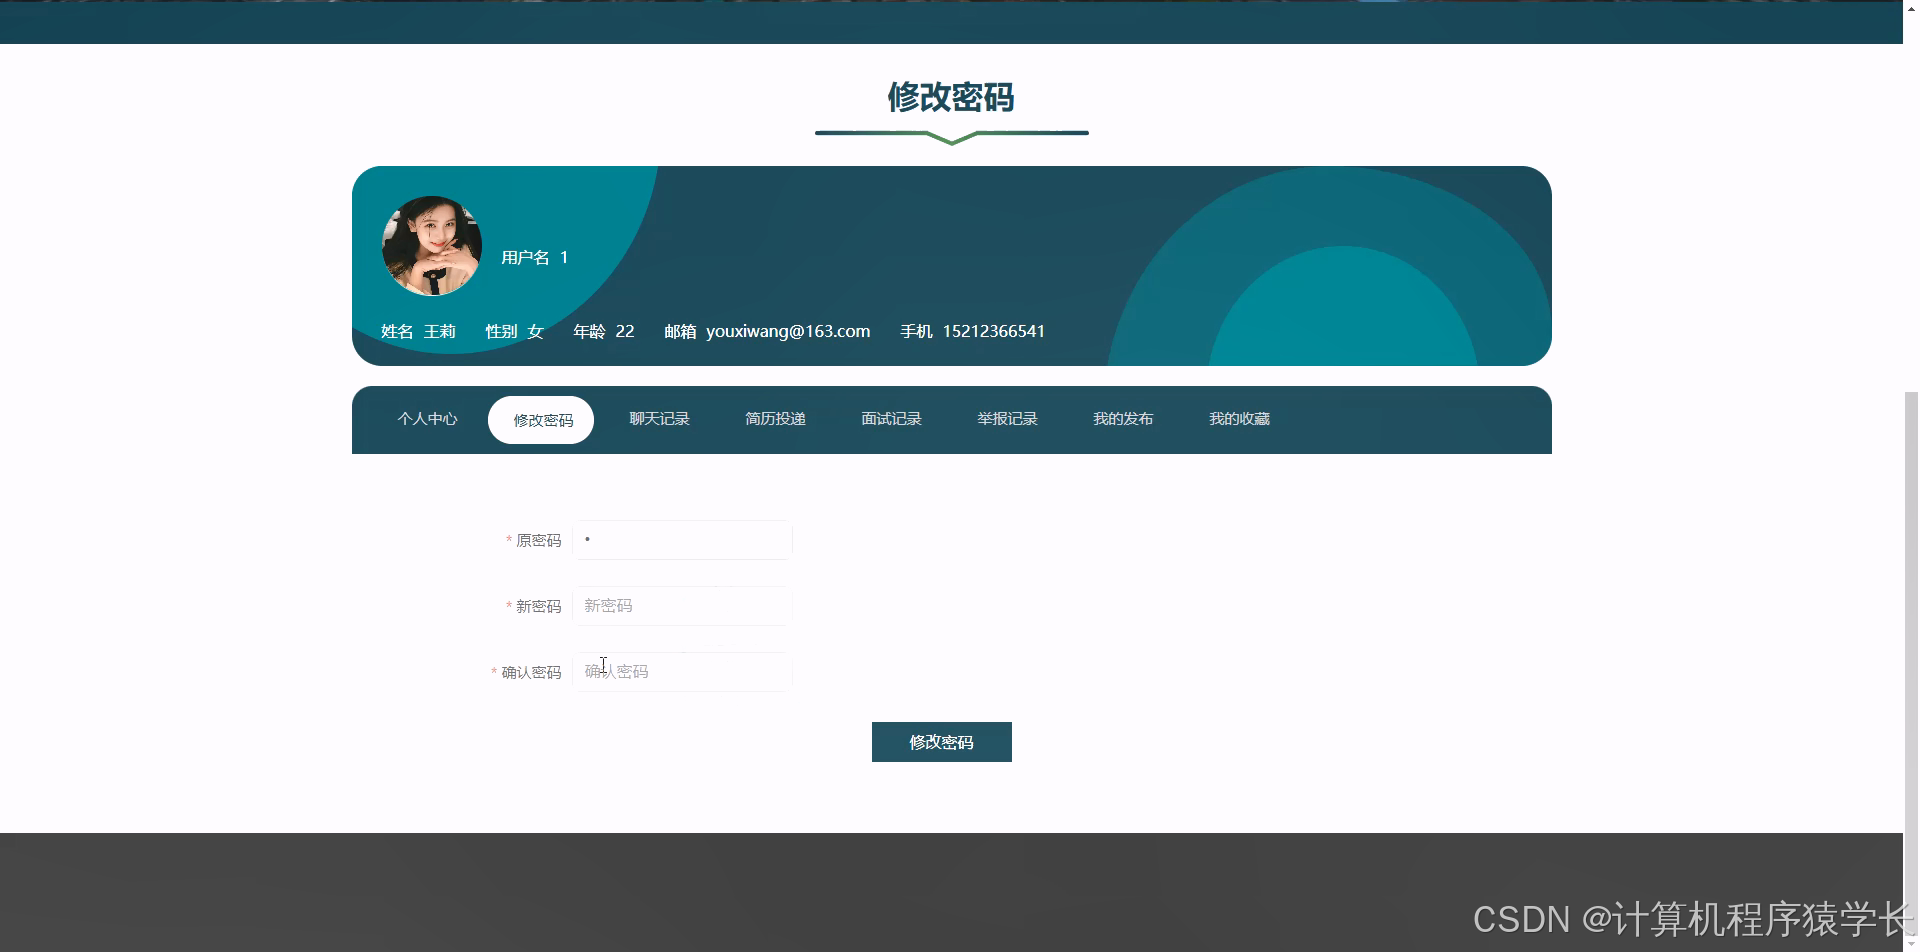Switch to the 简历投递 tab
The height and width of the screenshot is (952, 1920).
tap(775, 419)
